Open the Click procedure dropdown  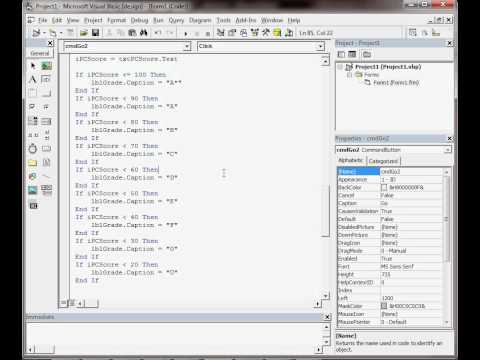point(320,46)
